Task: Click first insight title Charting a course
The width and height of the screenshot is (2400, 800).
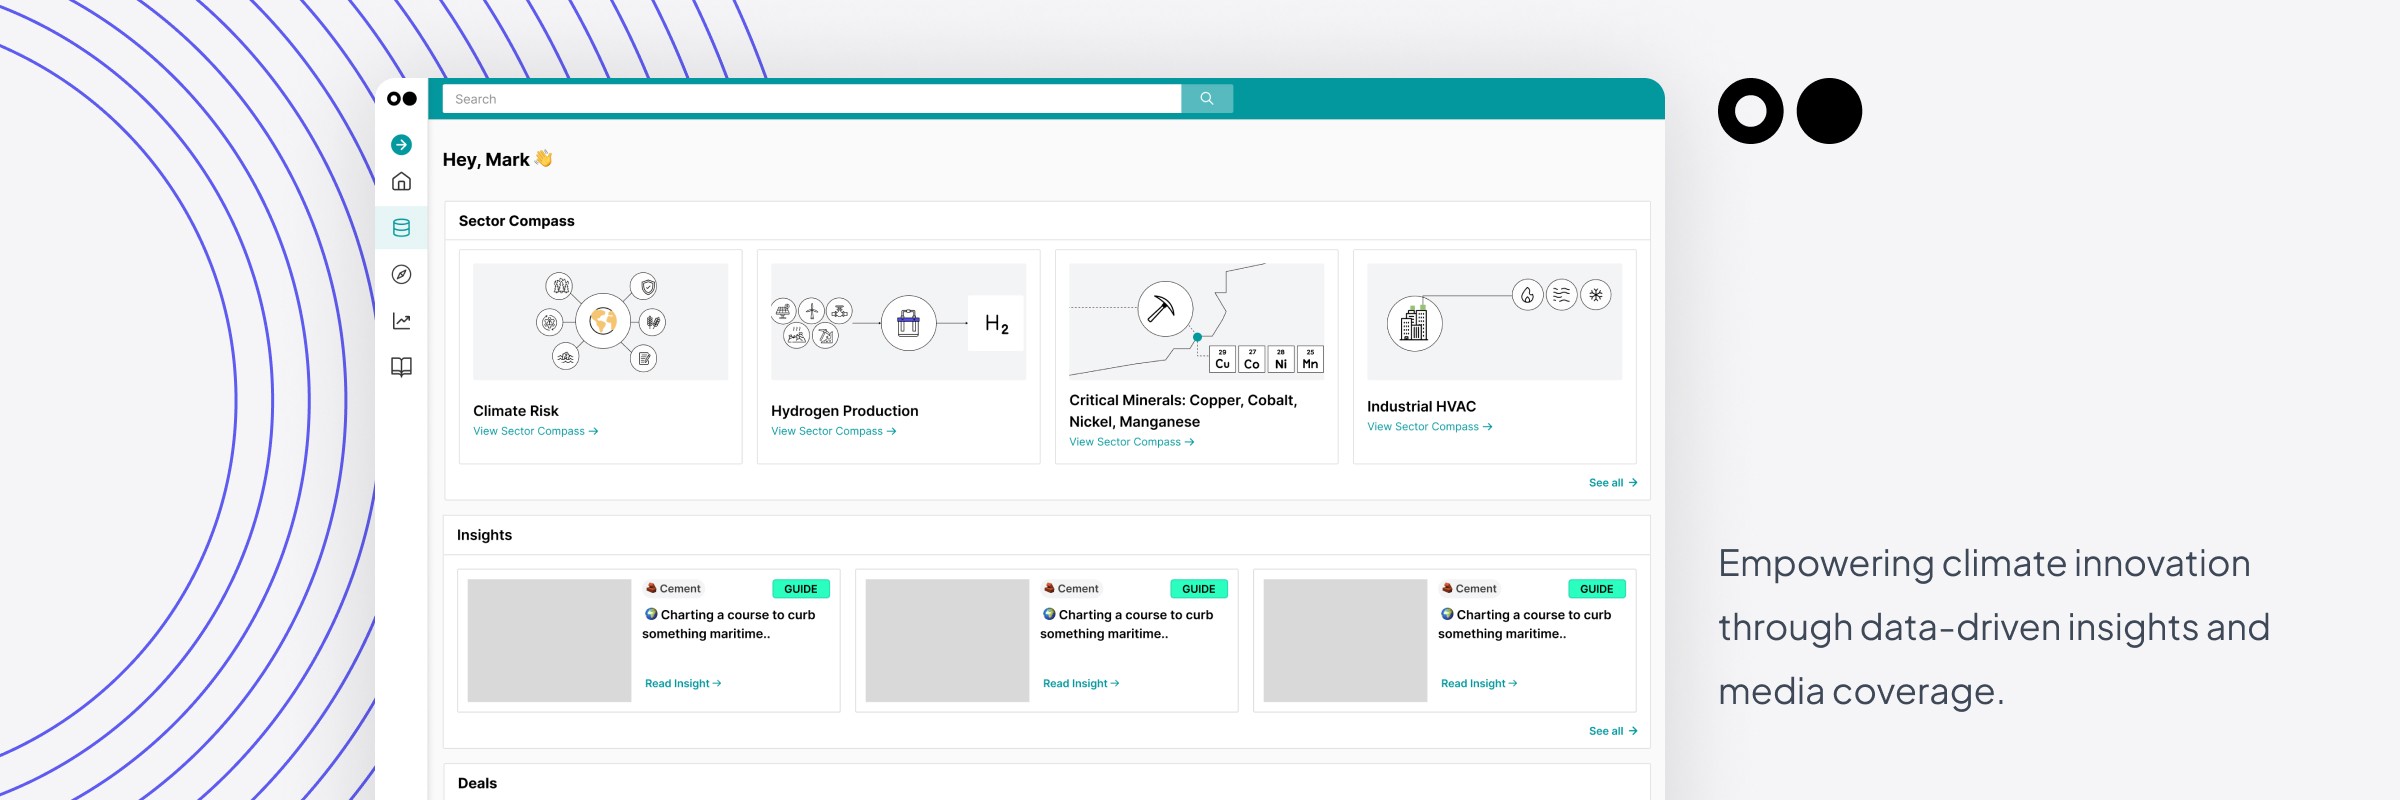Action: click(x=730, y=624)
